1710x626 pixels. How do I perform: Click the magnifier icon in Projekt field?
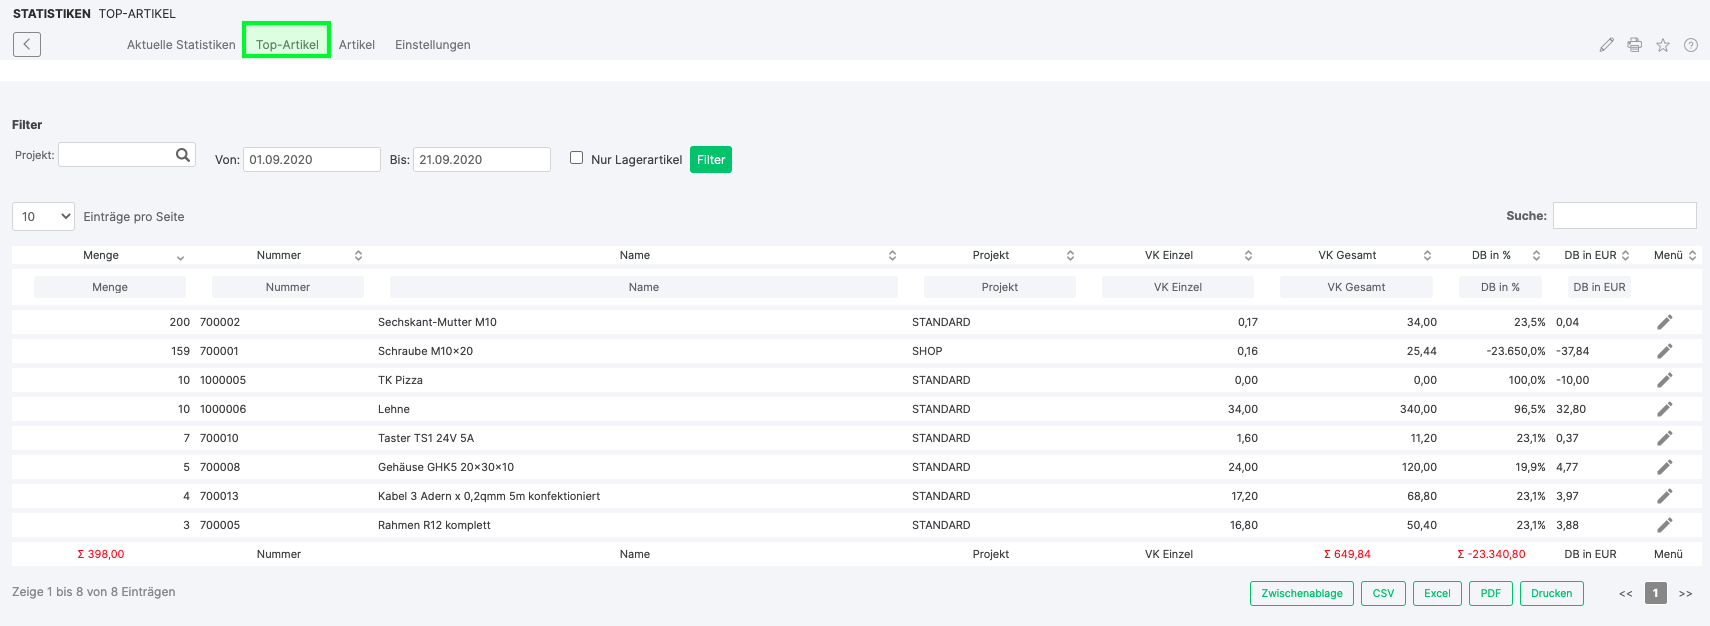183,155
